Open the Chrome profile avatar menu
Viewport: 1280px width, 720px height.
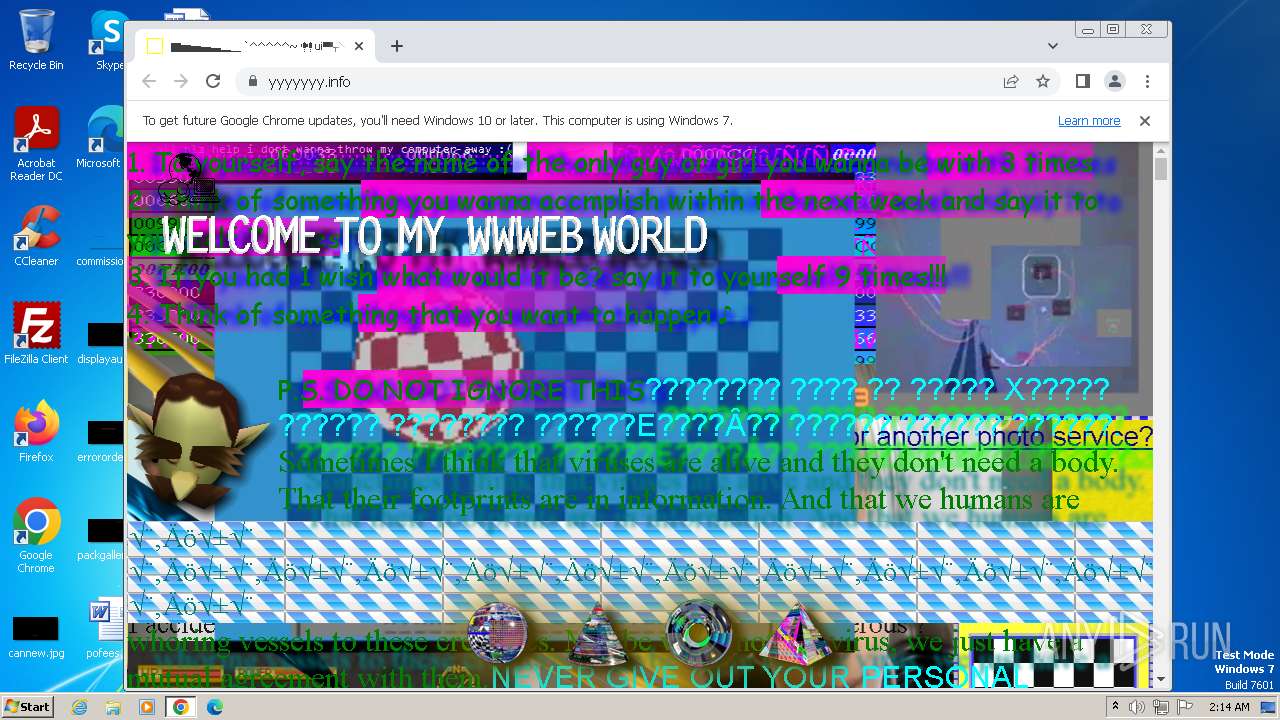(1115, 82)
